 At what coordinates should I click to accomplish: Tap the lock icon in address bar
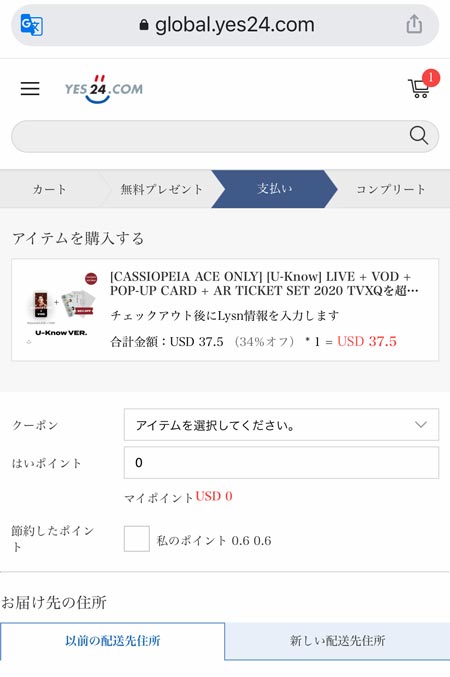pos(144,25)
